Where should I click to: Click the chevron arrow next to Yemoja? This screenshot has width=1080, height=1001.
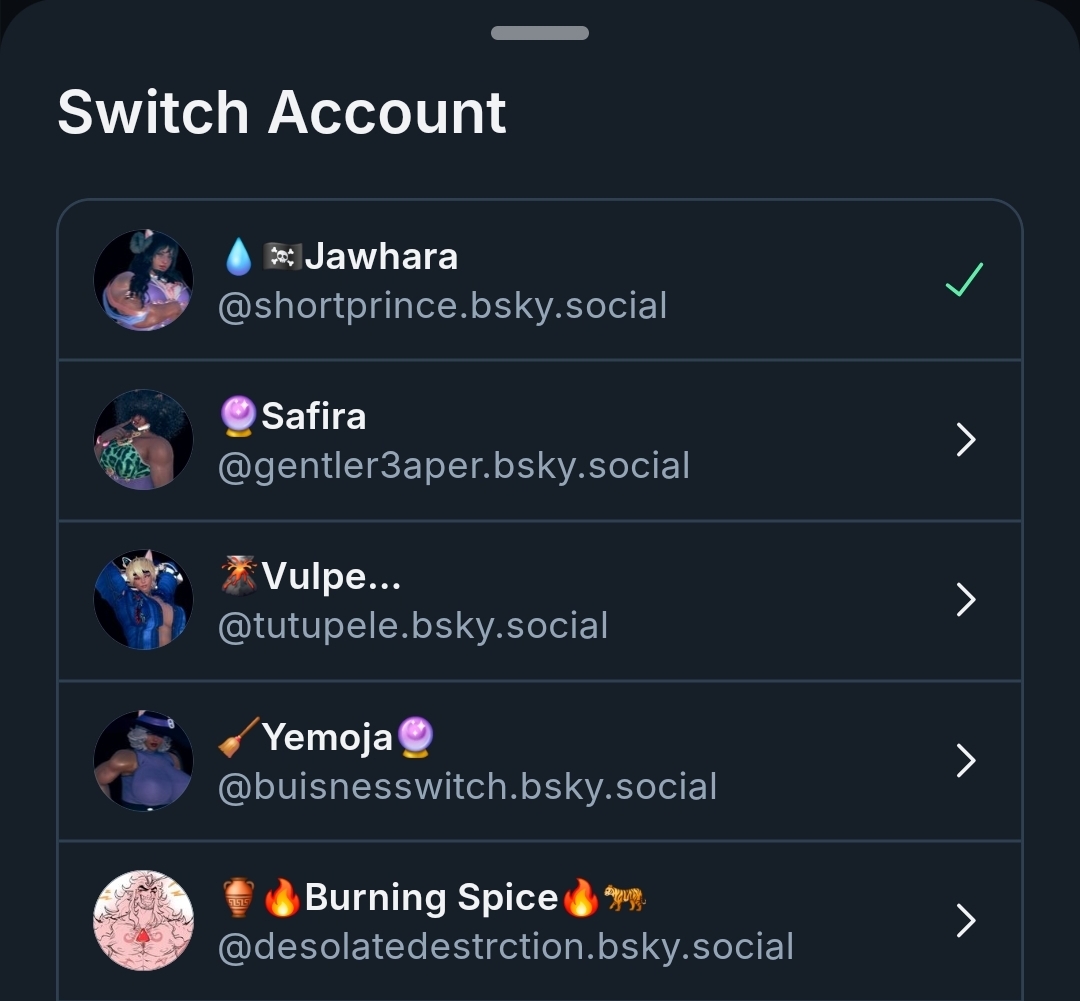point(965,761)
